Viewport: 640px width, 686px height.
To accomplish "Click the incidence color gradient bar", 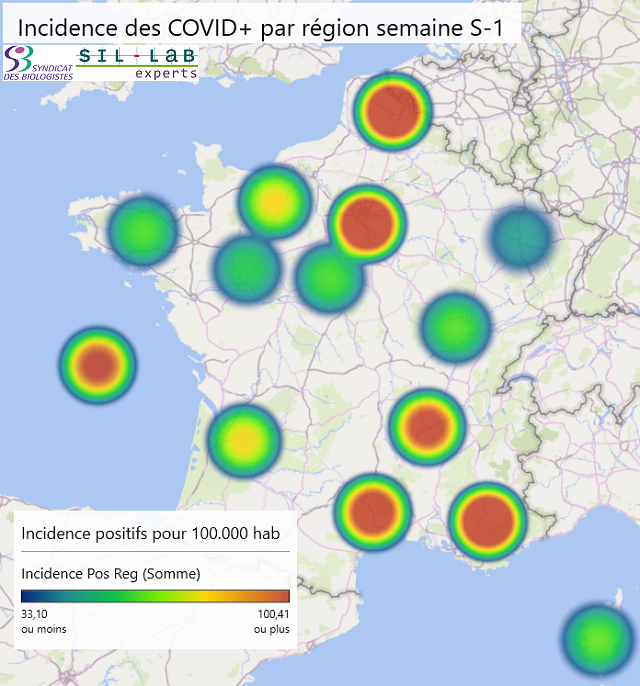I will point(155,596).
